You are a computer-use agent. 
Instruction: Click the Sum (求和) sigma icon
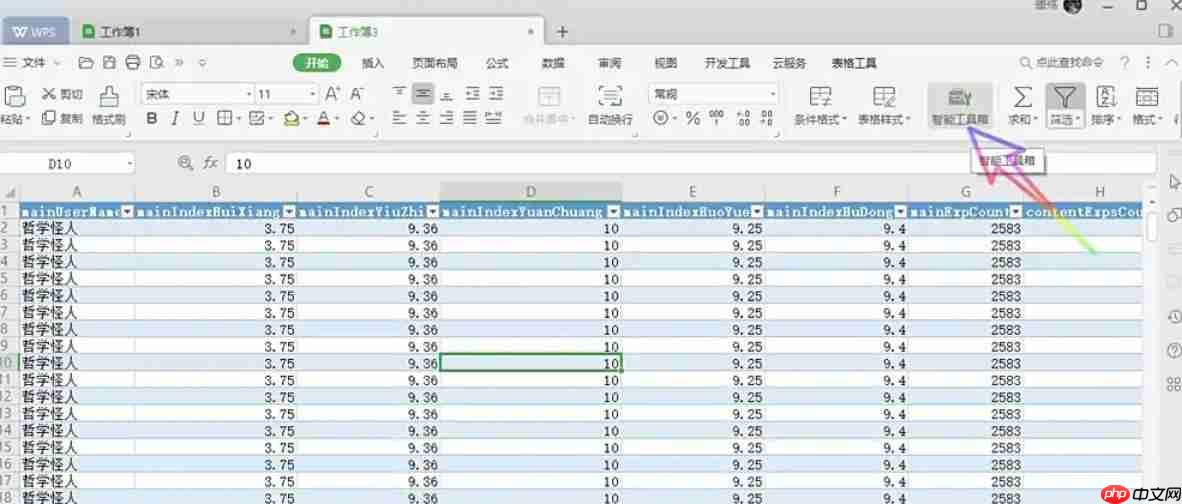coord(1021,96)
